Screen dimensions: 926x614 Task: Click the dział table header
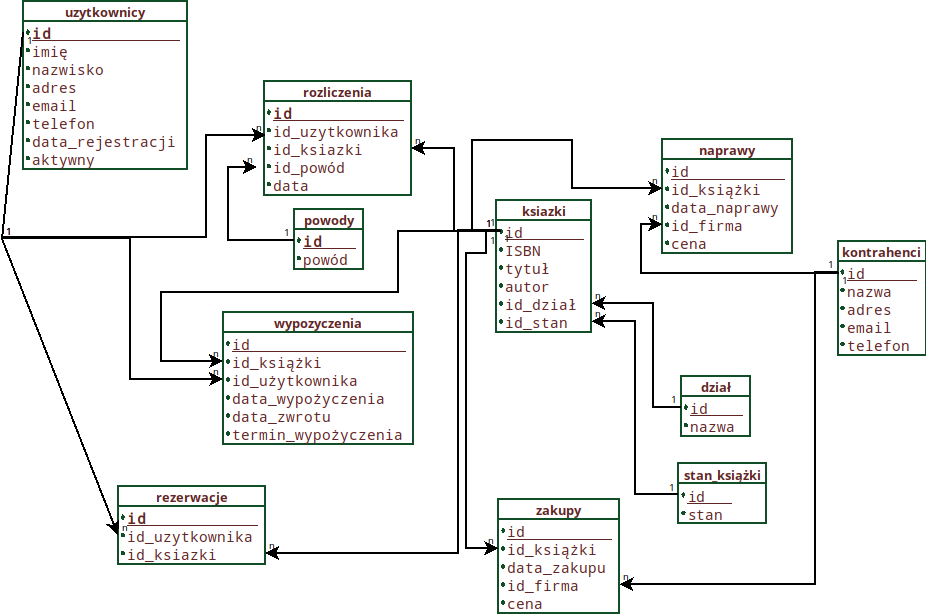716,387
